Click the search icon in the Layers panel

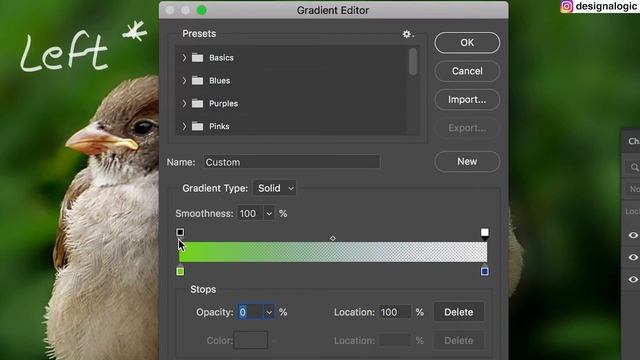634,167
